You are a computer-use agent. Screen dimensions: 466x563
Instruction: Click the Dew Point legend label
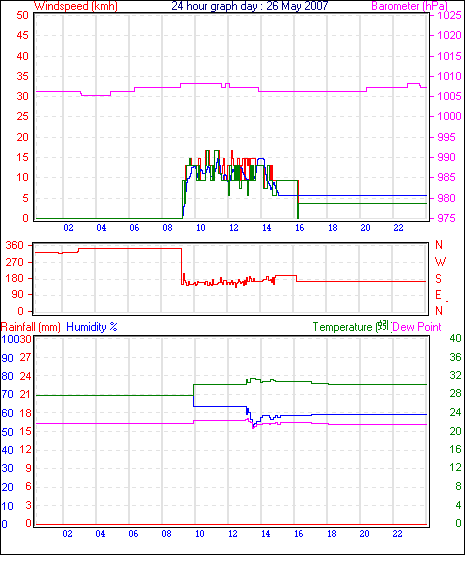(417, 327)
